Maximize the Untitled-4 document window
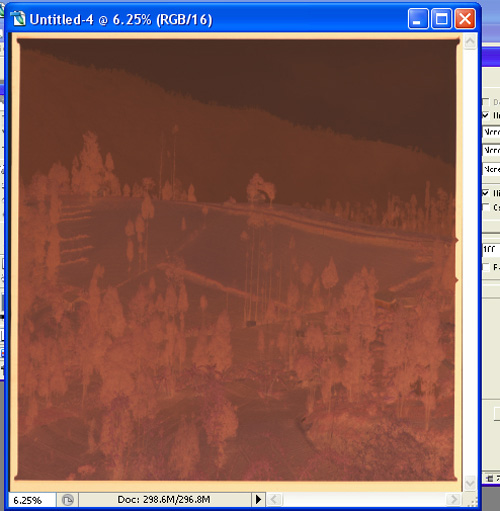 click(441, 19)
